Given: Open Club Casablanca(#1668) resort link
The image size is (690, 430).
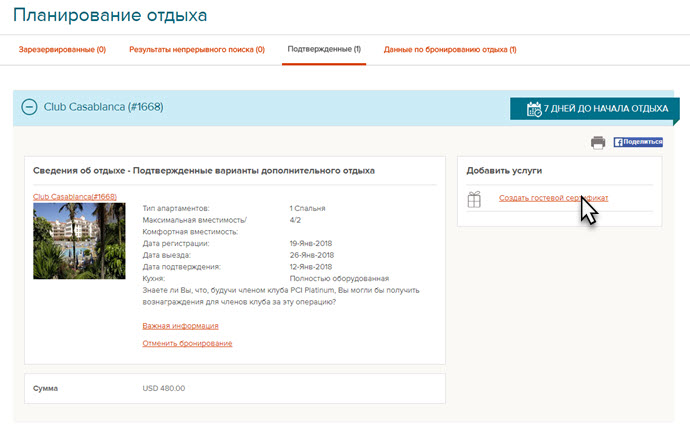Looking at the screenshot, I should click(x=75, y=197).
